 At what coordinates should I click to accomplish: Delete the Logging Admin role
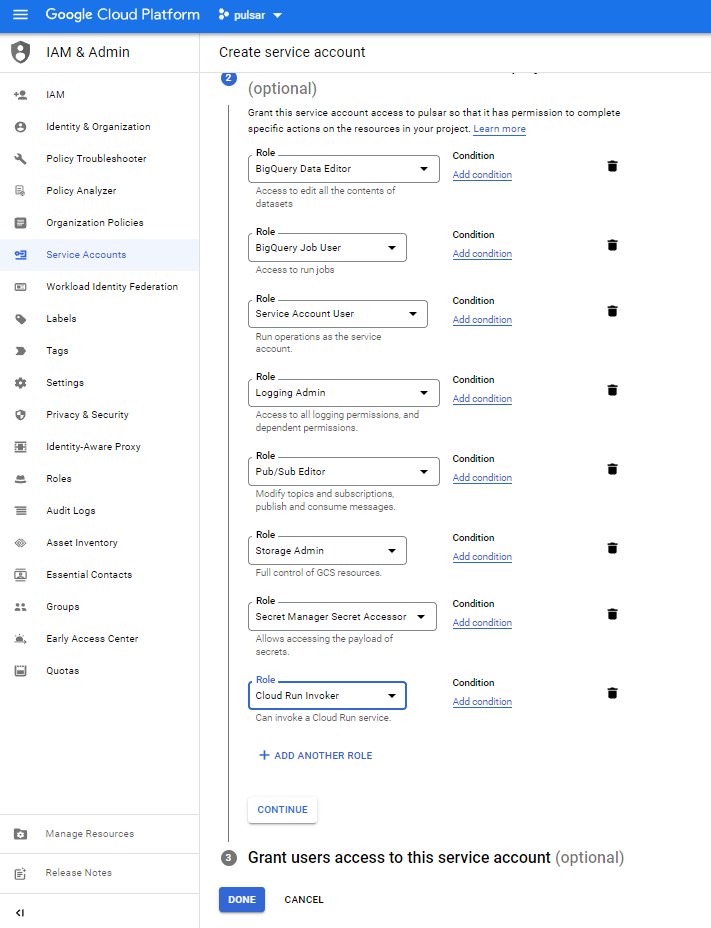(x=612, y=389)
